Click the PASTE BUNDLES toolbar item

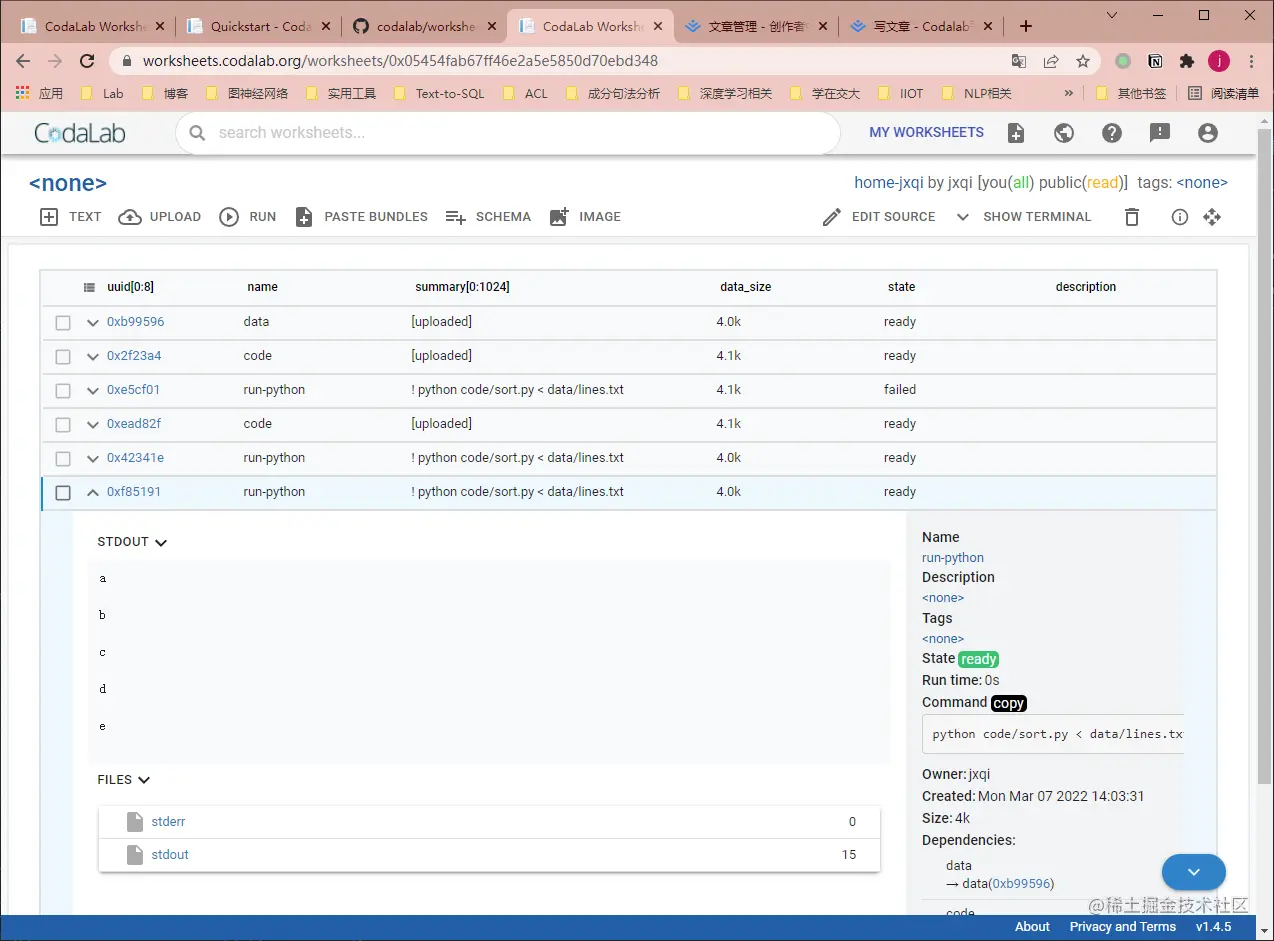click(x=361, y=217)
